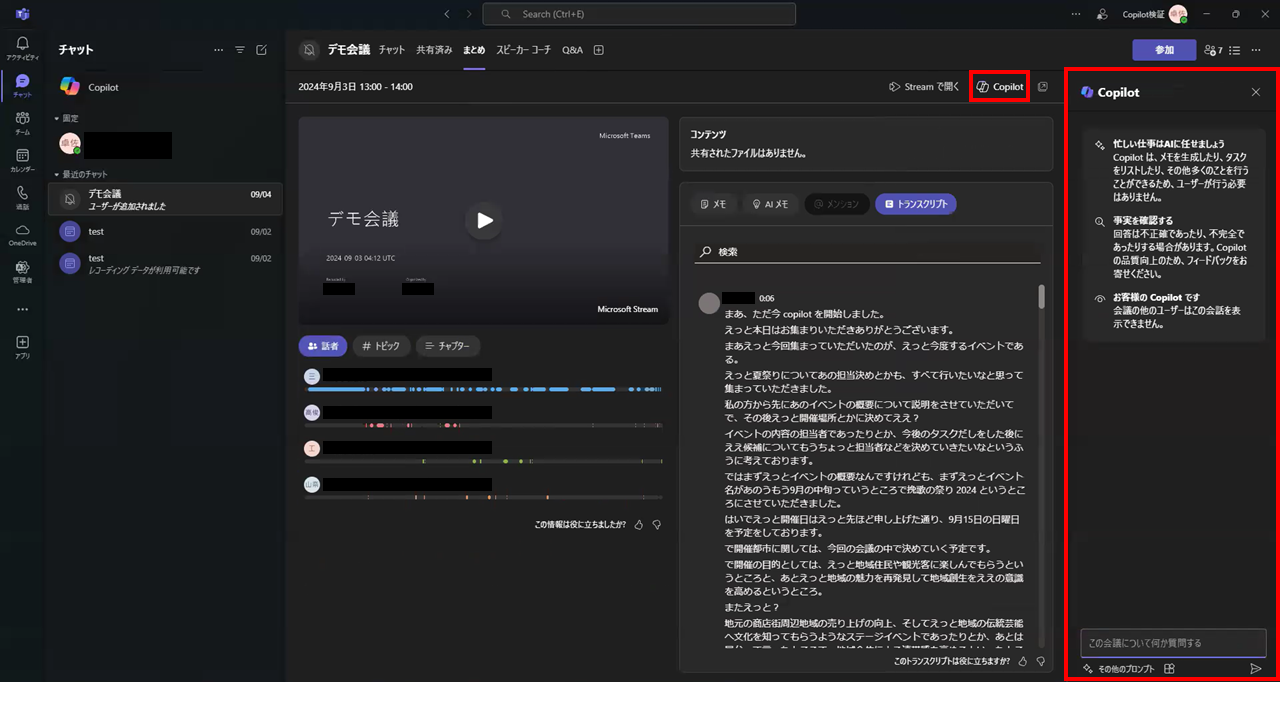Select the トランスクリプト tab
This screenshot has width=1280, height=720.
click(x=916, y=204)
